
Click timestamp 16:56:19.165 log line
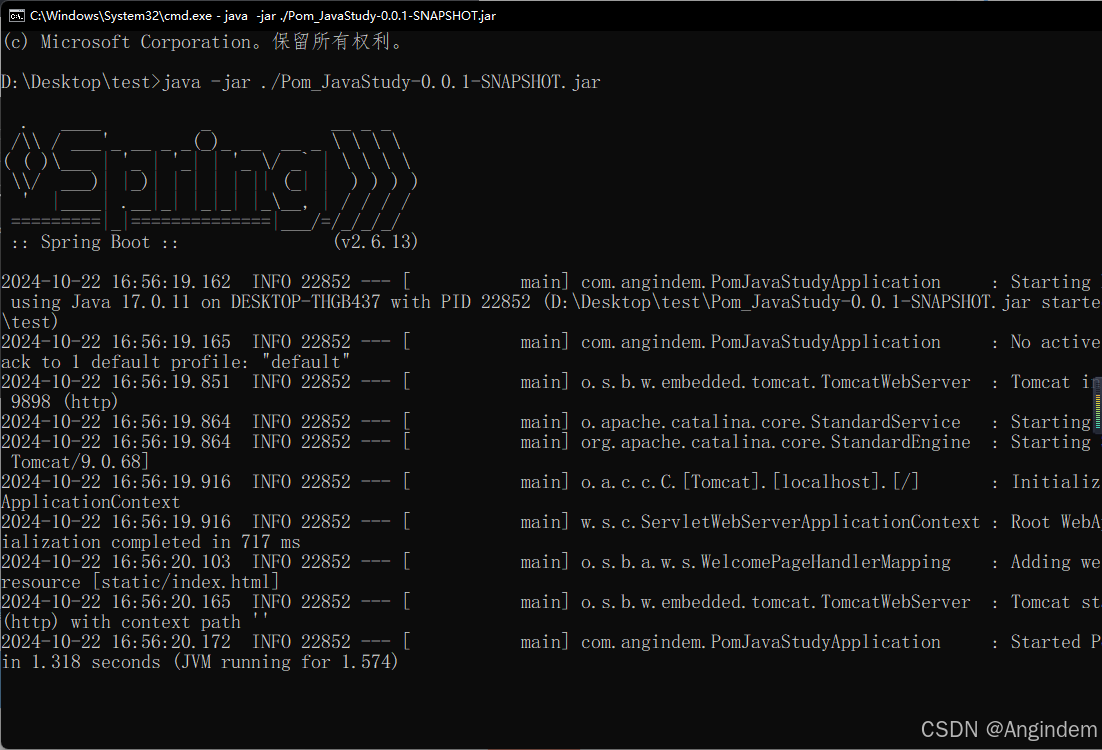click(551, 342)
